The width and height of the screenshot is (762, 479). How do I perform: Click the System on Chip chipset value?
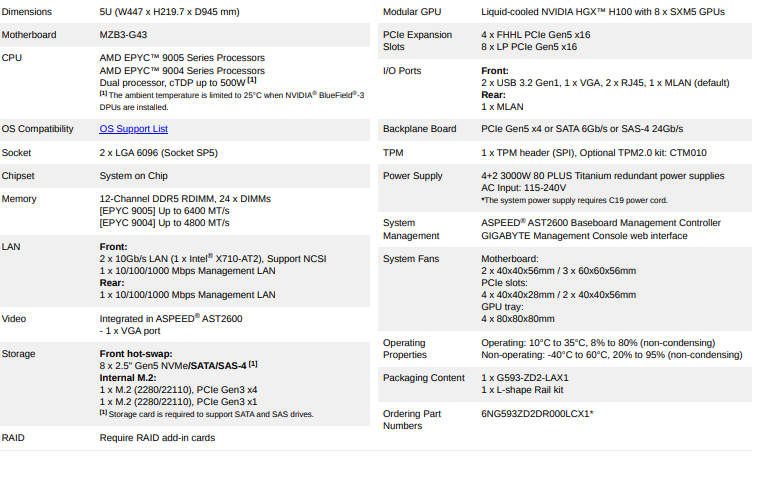click(x=134, y=176)
